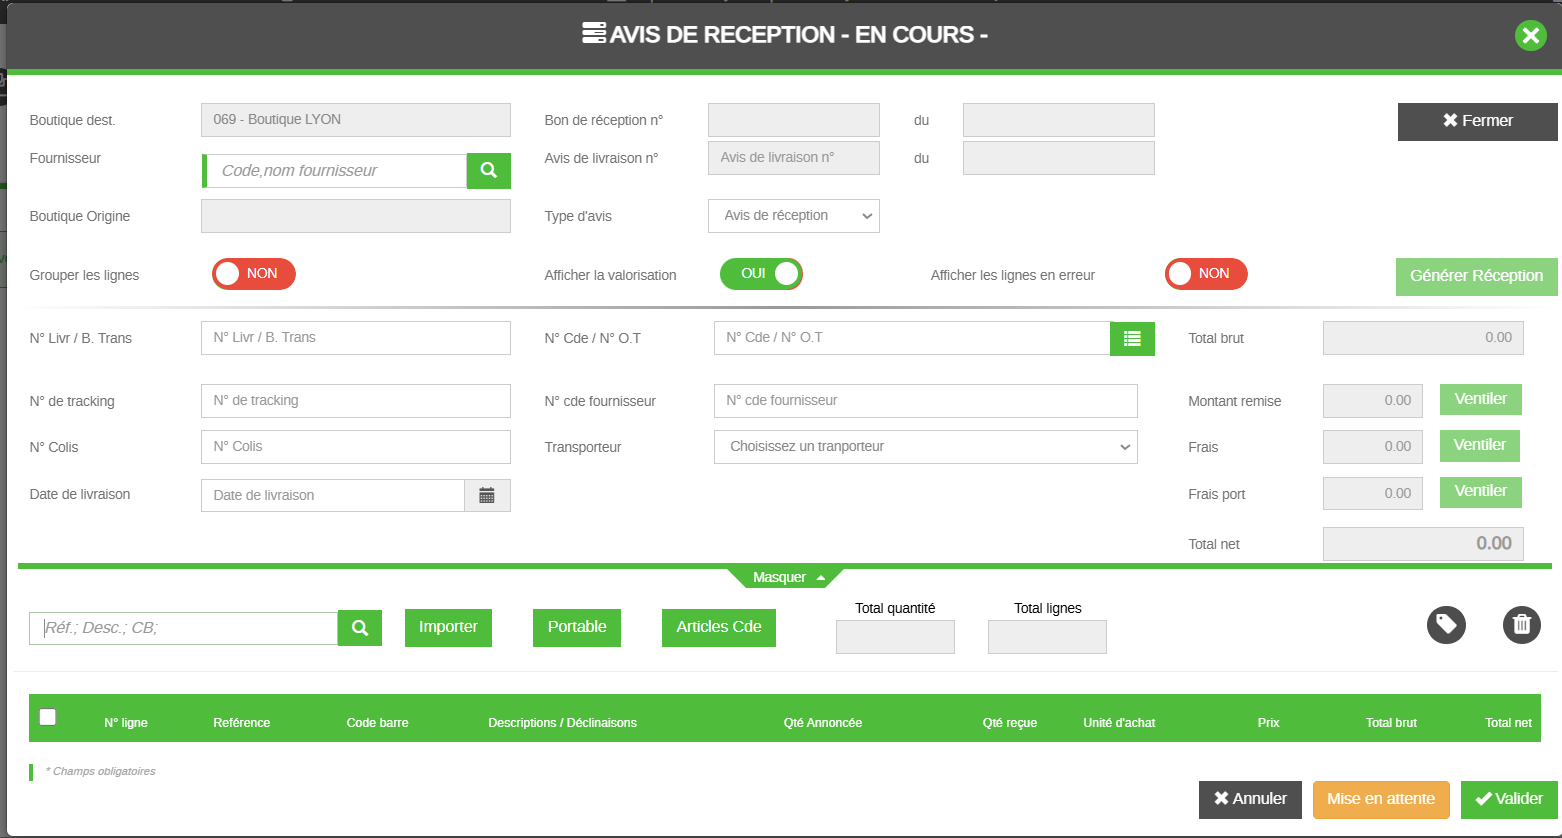Click the Qté reçue column header
The height and width of the screenshot is (838, 1562).
click(1010, 723)
